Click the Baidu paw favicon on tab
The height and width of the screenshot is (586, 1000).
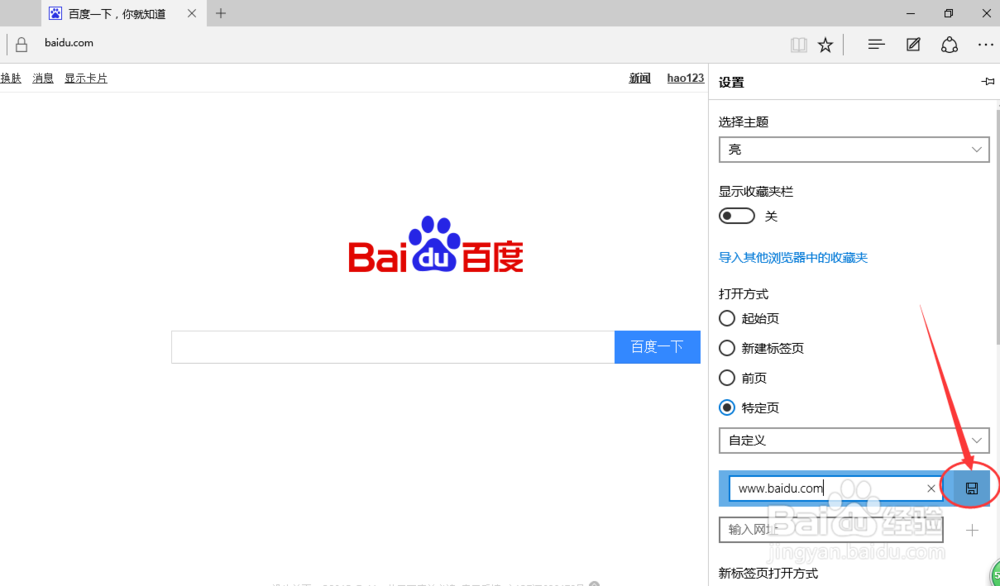pos(55,13)
